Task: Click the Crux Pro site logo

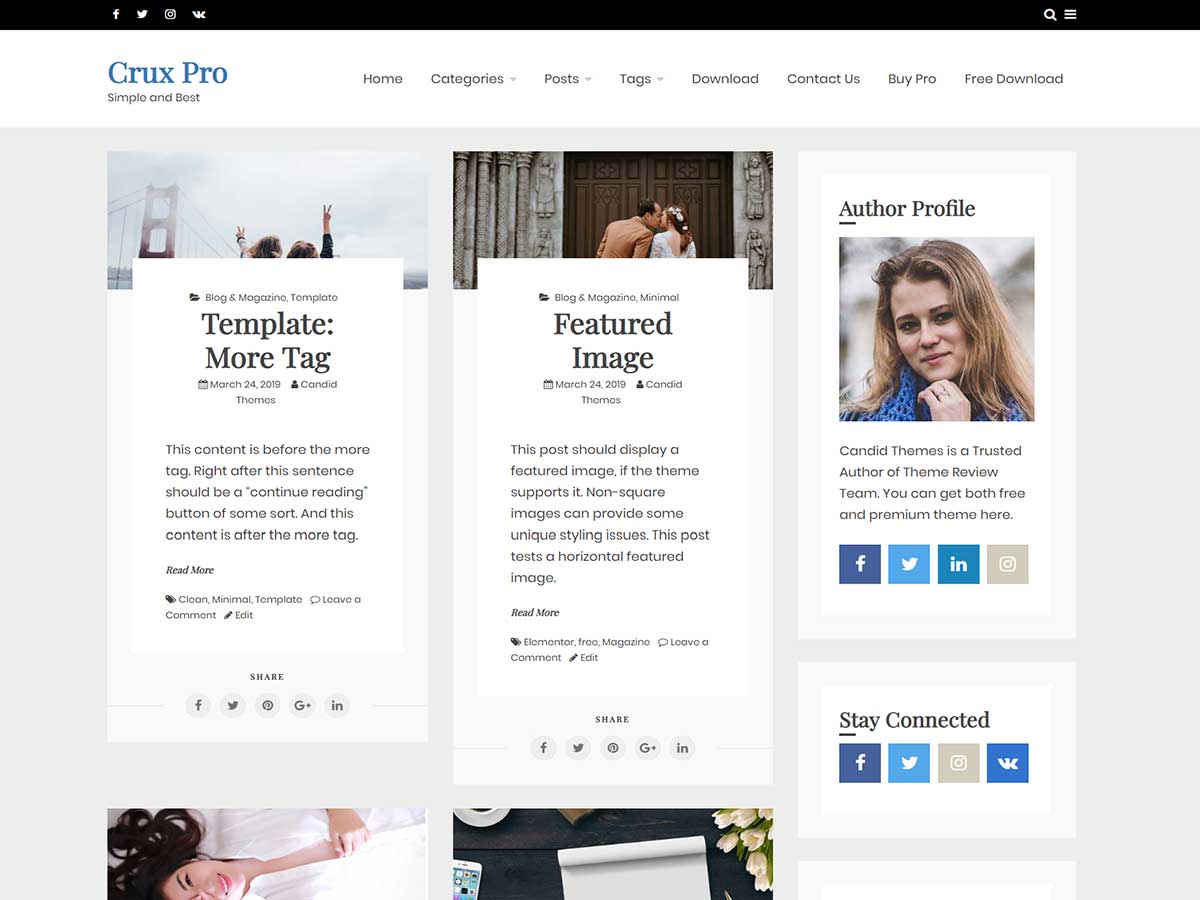Action: pyautogui.click(x=168, y=73)
